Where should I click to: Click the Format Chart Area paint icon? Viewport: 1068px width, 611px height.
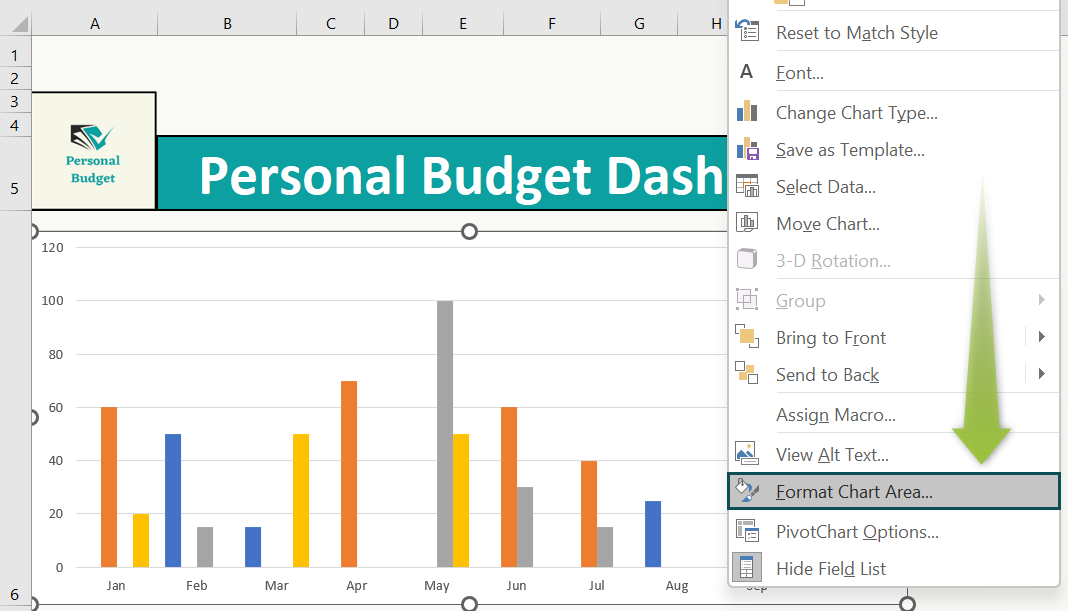747,490
